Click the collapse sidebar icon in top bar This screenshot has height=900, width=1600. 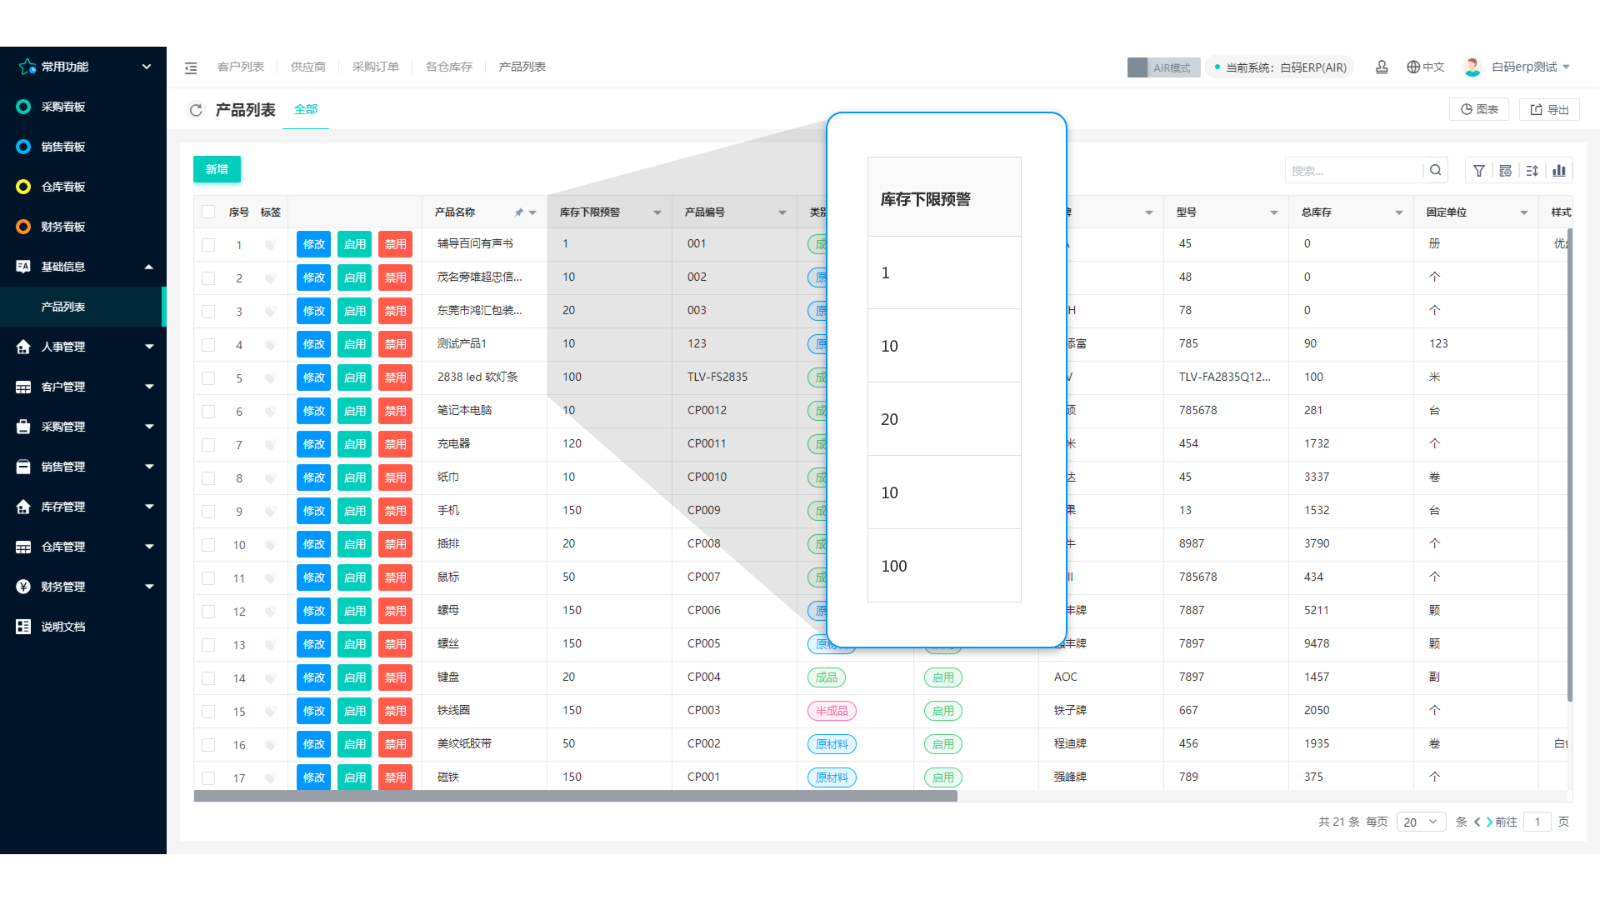191,67
